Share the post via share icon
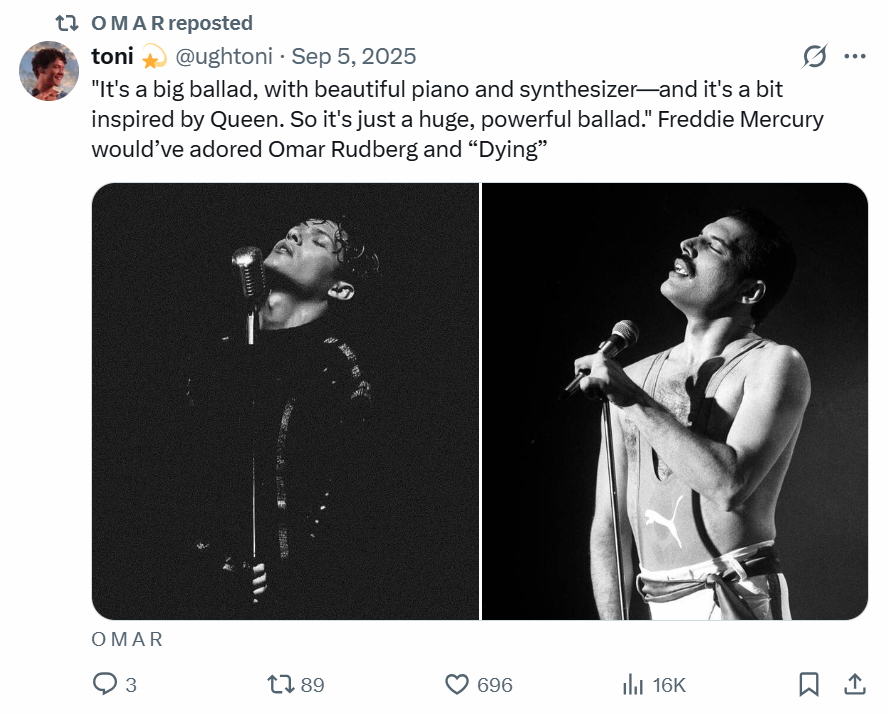The image size is (888, 714). (x=855, y=684)
